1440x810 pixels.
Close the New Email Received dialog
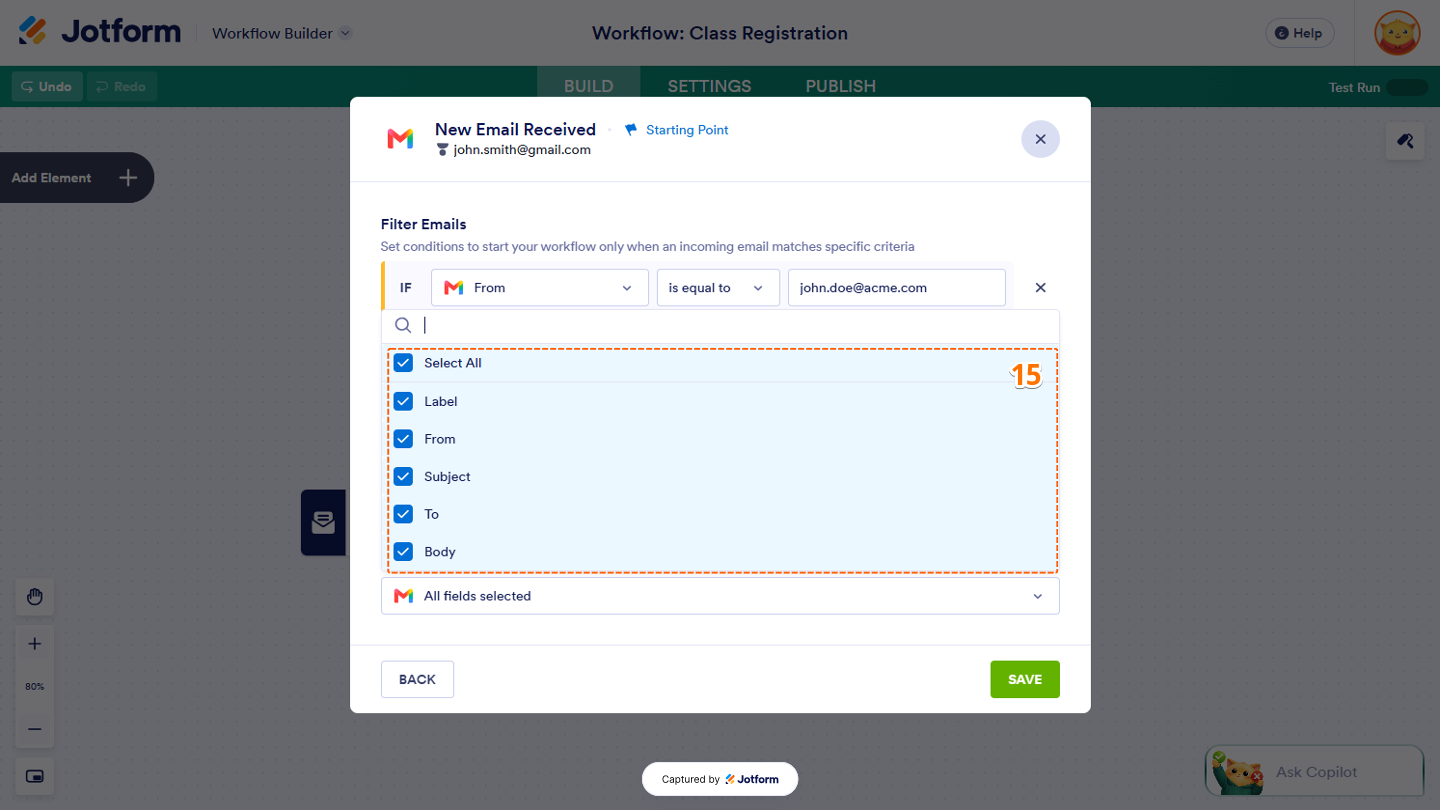tap(1040, 139)
